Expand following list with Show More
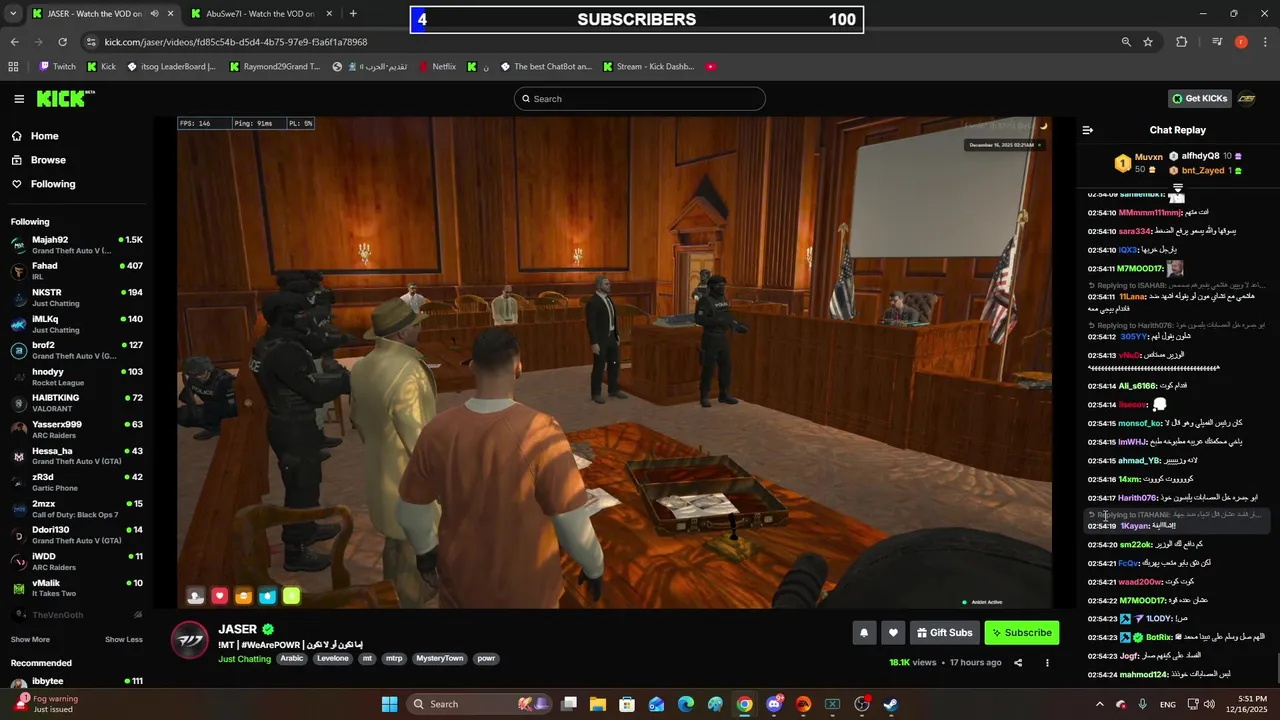This screenshot has width=1280, height=720. point(30,640)
